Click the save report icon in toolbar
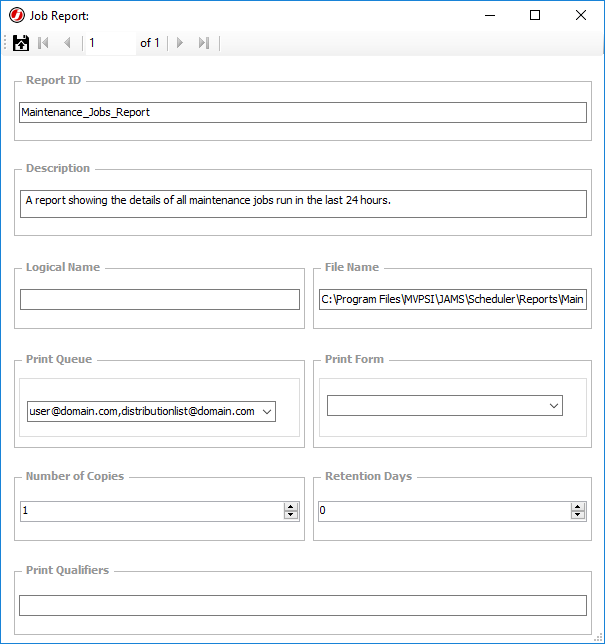Image resolution: width=605 pixels, height=644 pixels. click(21, 43)
